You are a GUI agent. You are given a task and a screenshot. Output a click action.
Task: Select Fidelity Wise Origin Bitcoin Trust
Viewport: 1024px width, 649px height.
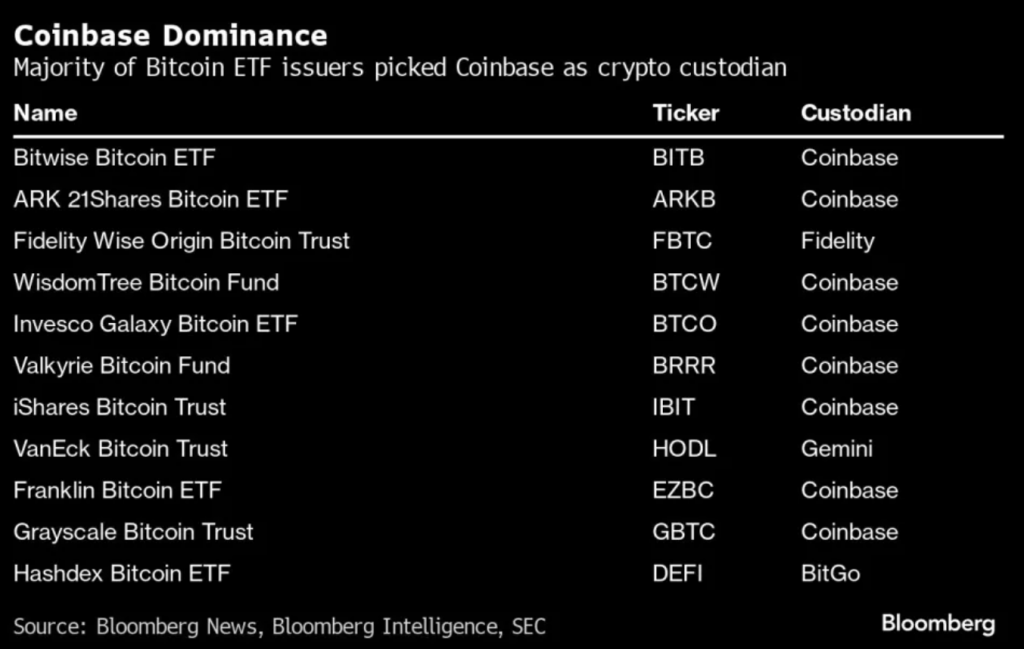coord(181,241)
